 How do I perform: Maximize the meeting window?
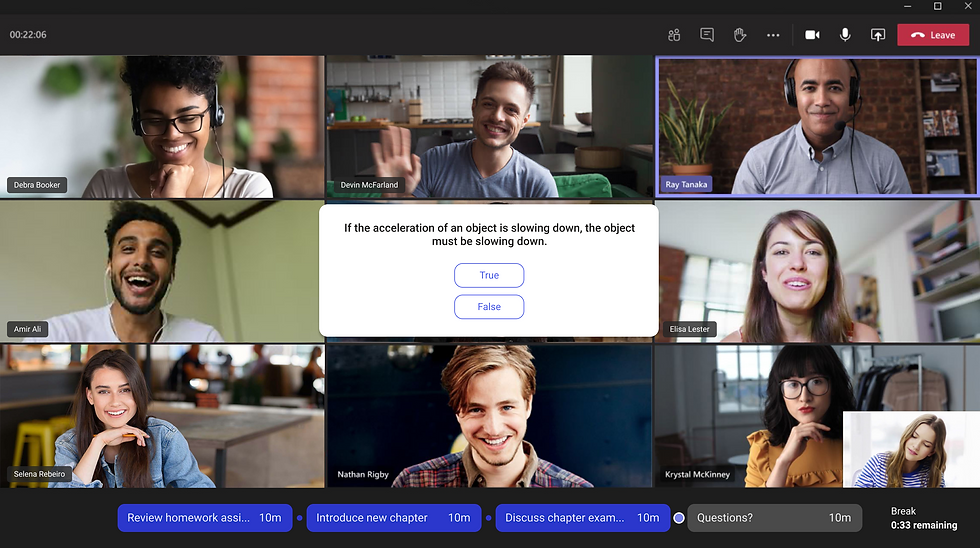click(938, 6)
